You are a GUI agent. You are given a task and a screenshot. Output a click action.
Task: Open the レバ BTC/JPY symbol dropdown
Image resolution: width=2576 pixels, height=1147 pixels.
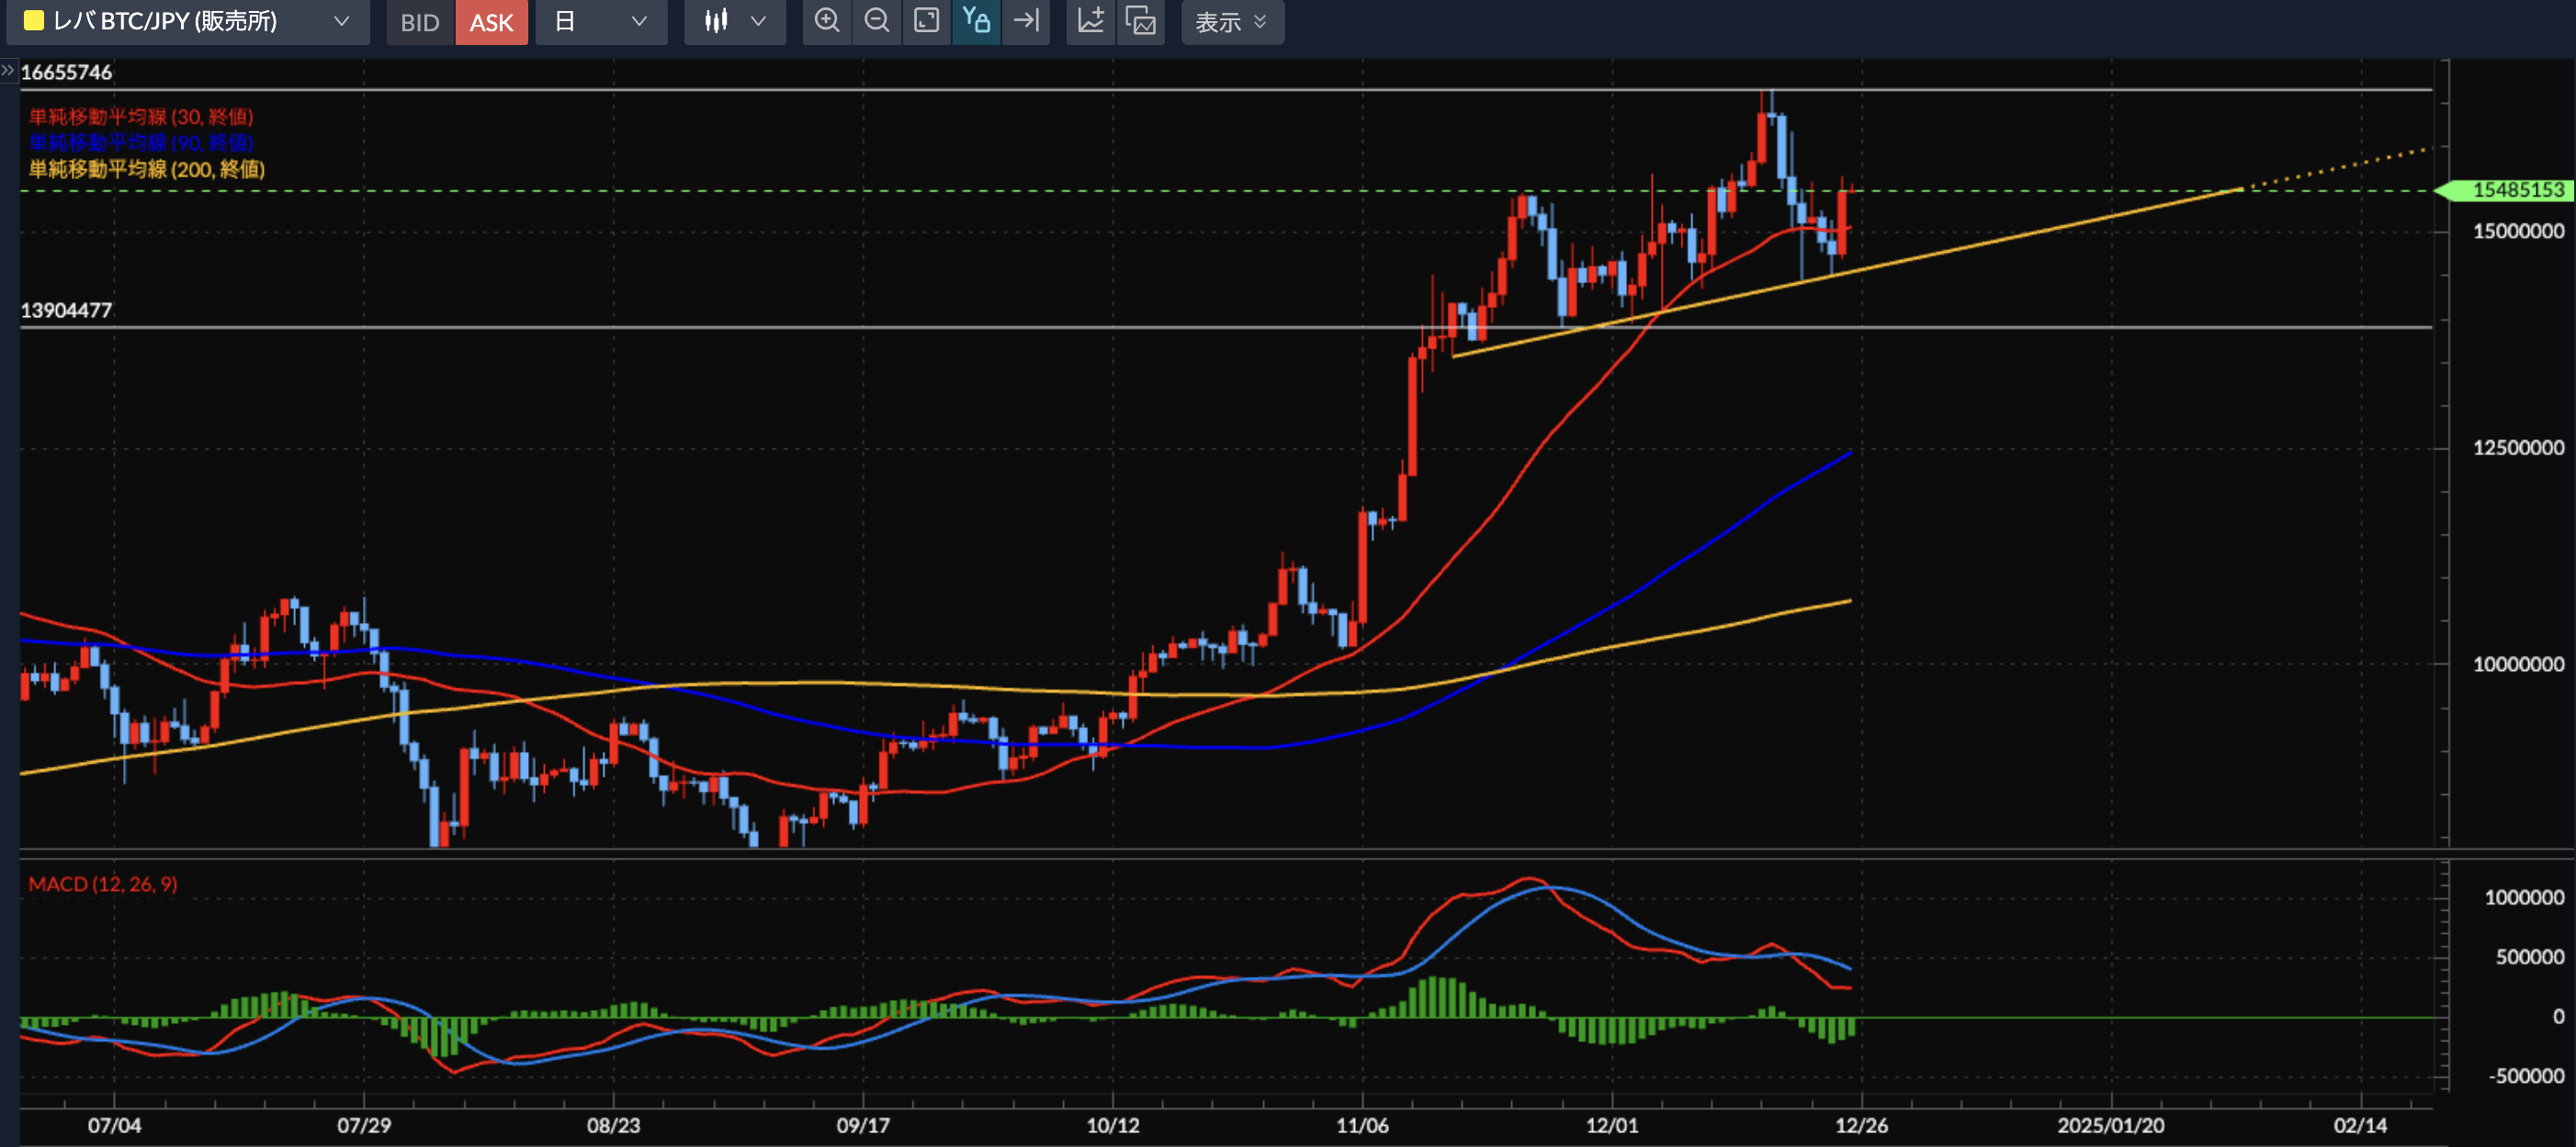[188, 21]
